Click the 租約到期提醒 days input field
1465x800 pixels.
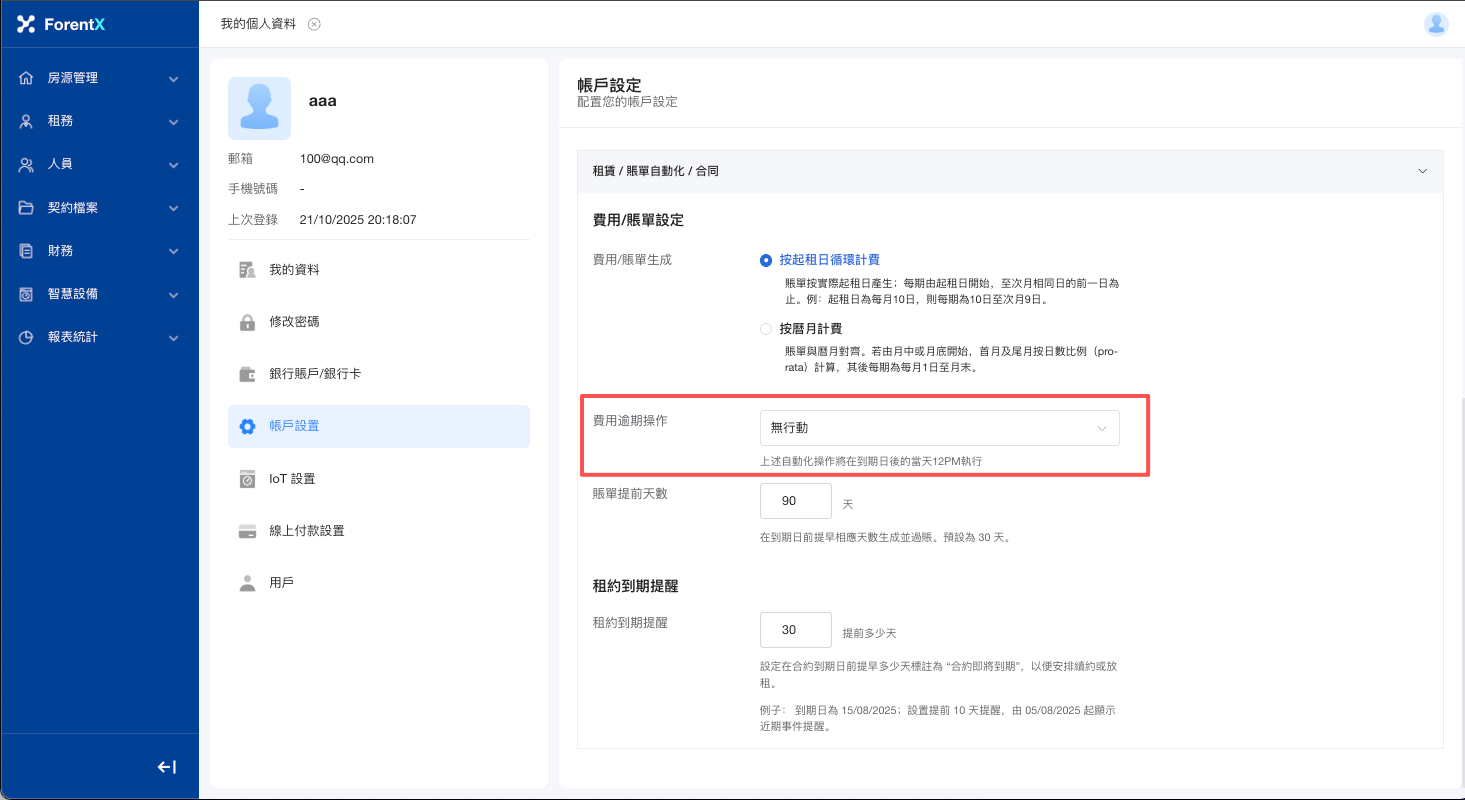795,630
